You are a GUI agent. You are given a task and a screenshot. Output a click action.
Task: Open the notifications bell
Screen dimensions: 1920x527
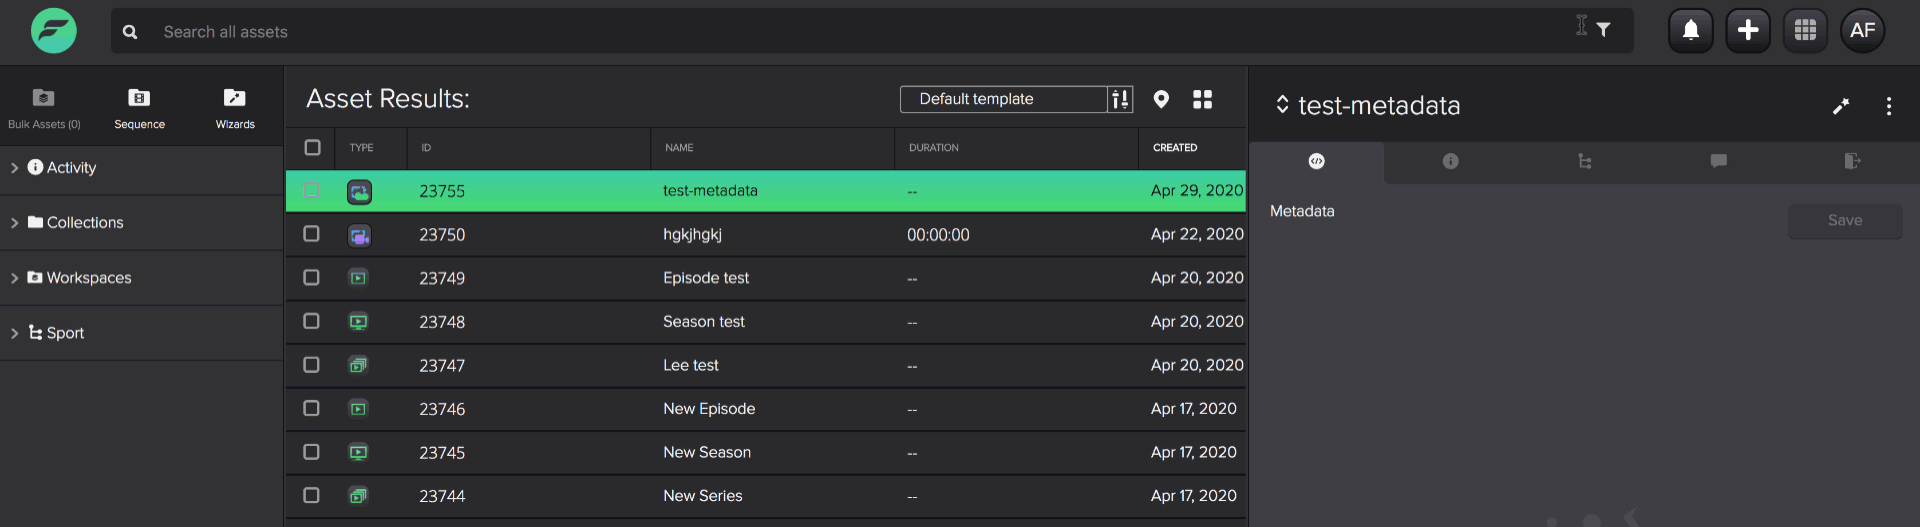tap(1691, 30)
